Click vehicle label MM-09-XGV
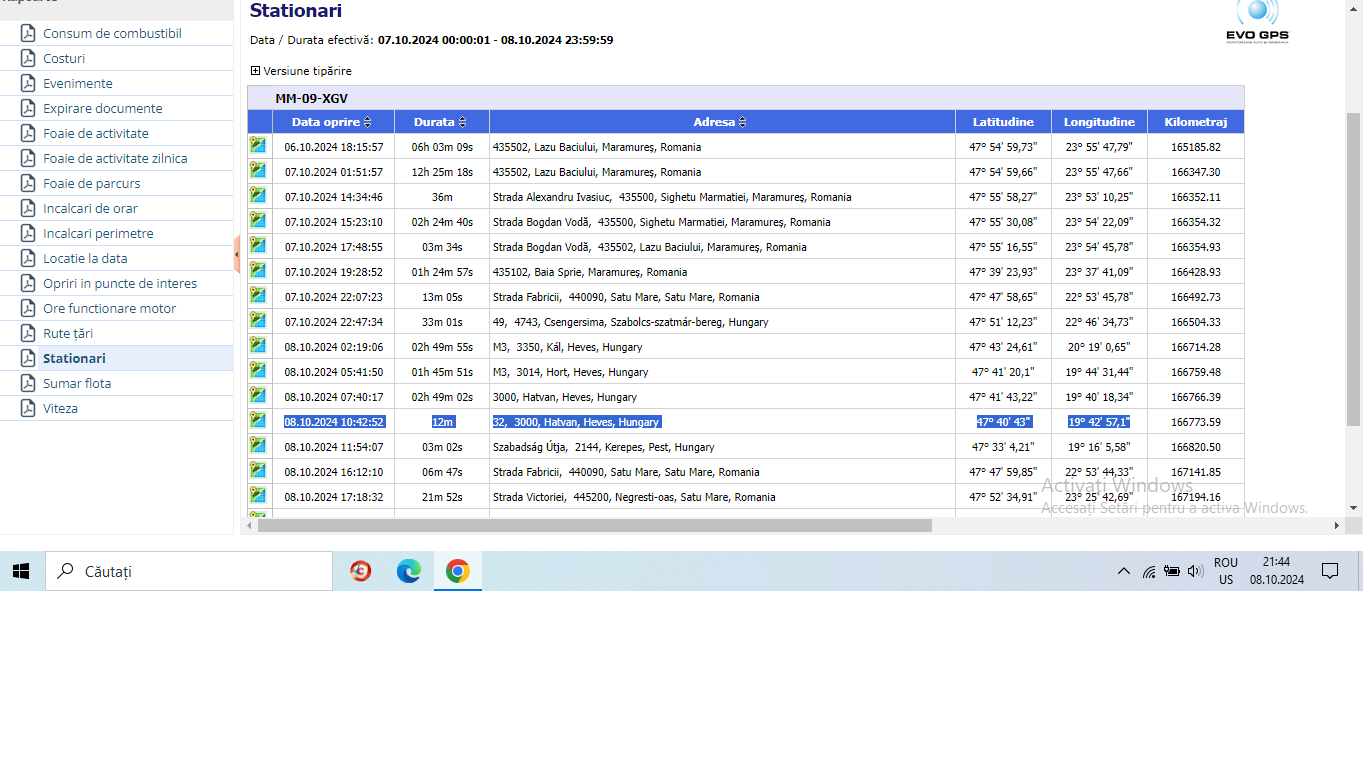This screenshot has width=1366, height=768. [x=312, y=98]
